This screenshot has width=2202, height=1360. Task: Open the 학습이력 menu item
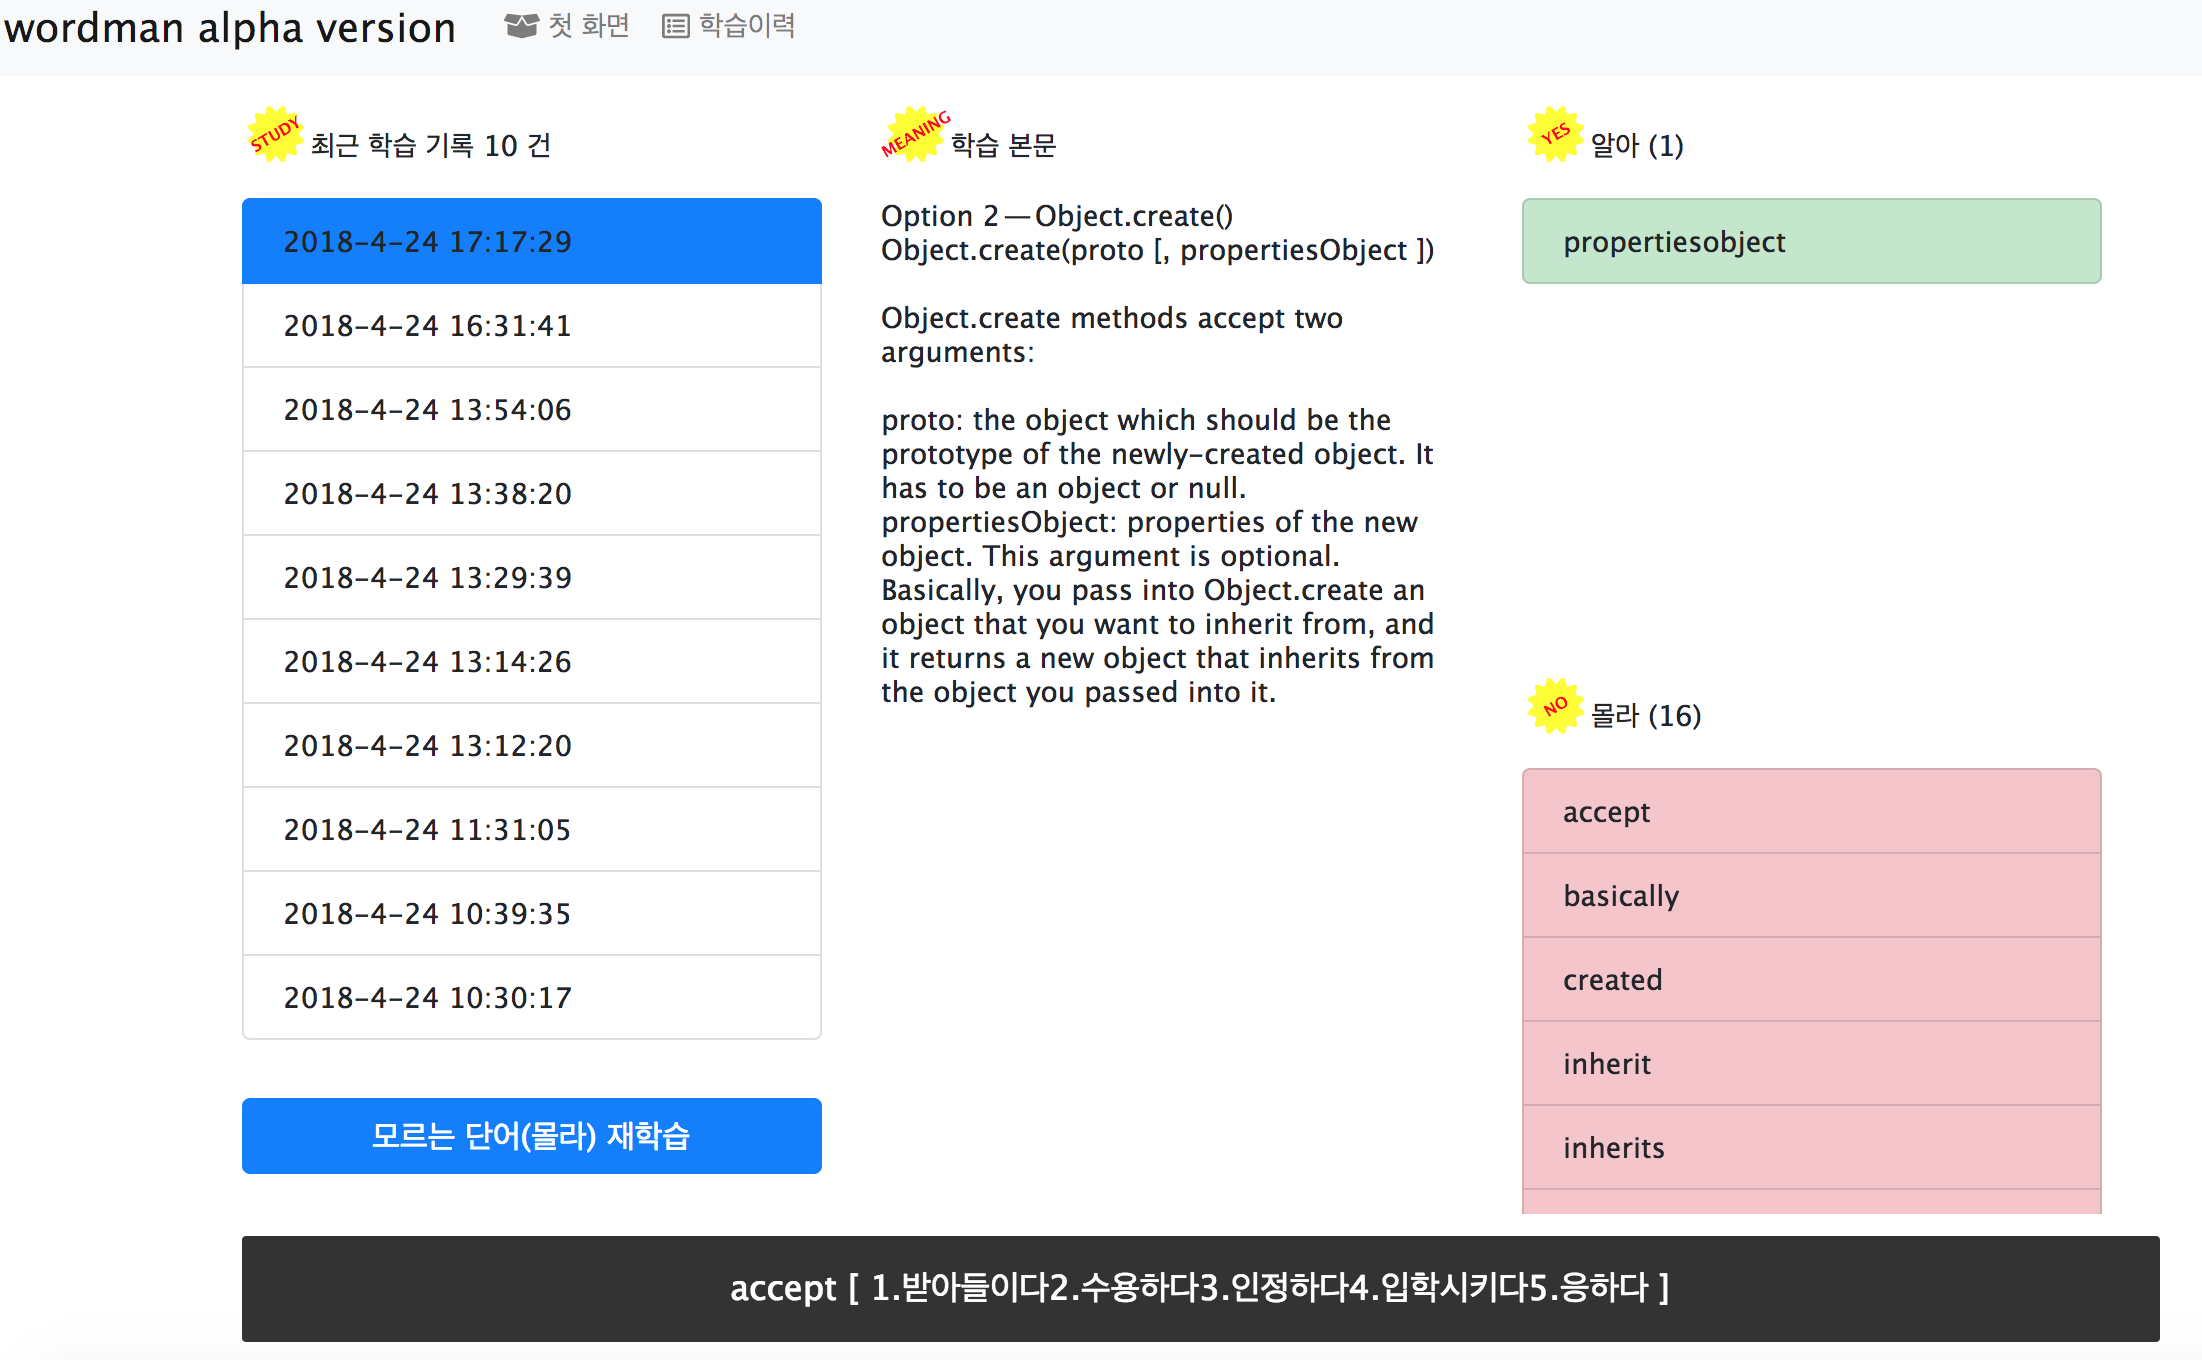[x=729, y=26]
